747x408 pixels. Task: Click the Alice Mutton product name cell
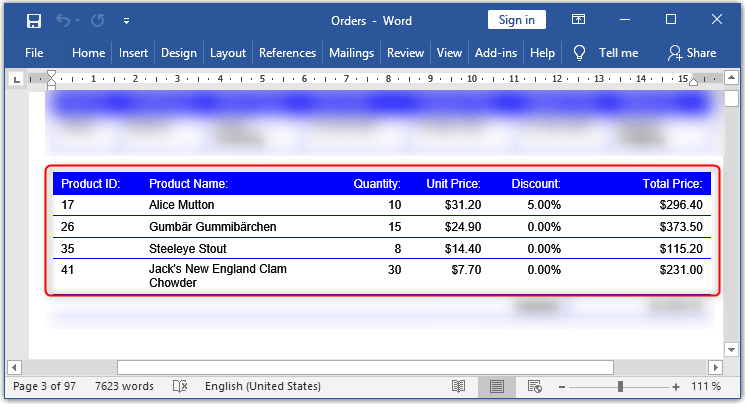pyautogui.click(x=182, y=205)
